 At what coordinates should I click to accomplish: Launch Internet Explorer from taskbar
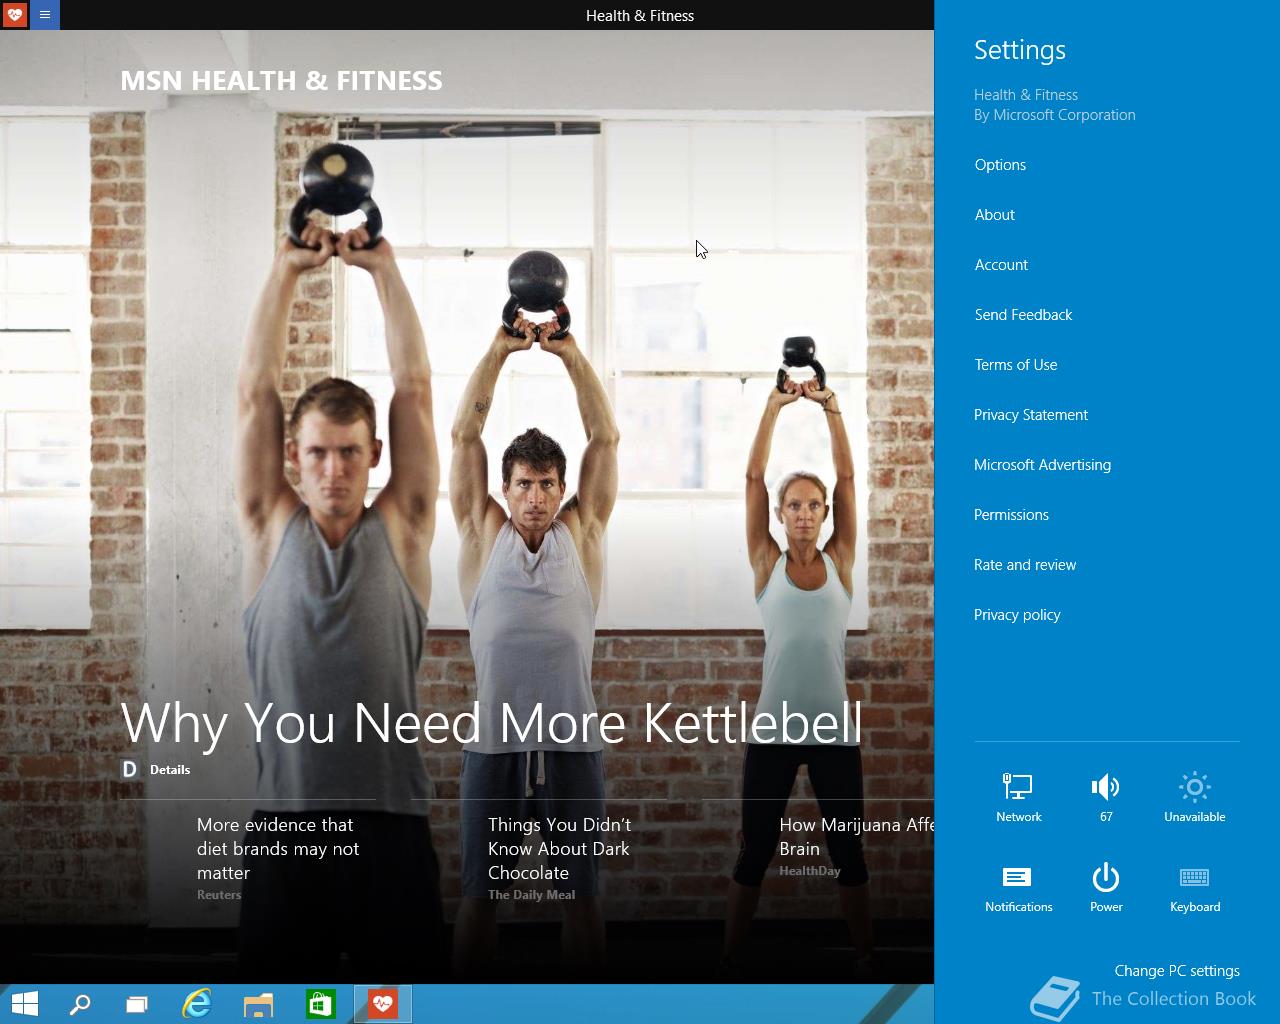pos(197,1004)
